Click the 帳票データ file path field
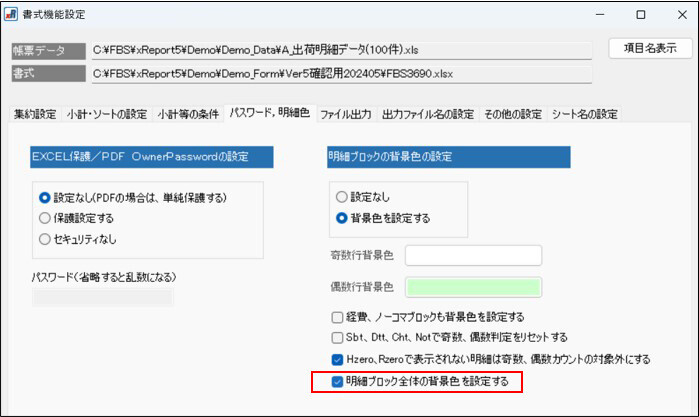Image resolution: width=699 pixels, height=417 pixels. tap(341, 50)
